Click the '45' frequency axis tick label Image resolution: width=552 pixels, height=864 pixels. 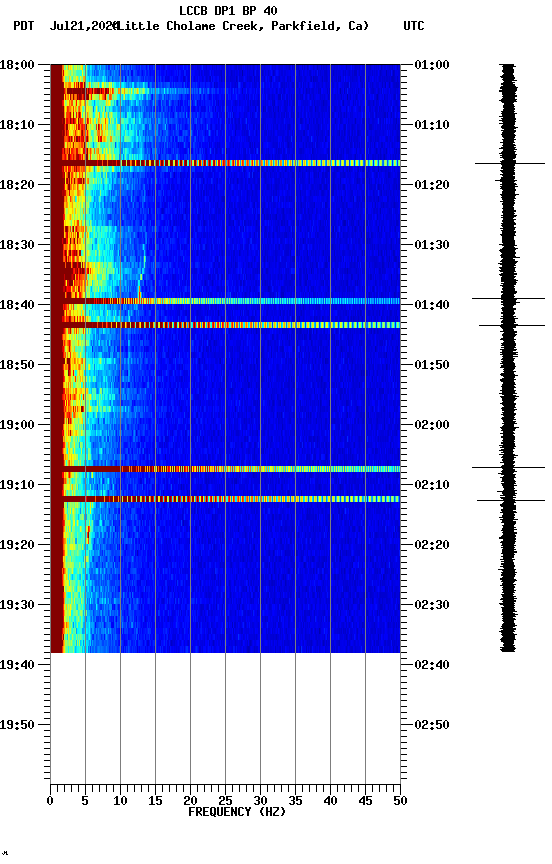tap(365, 802)
